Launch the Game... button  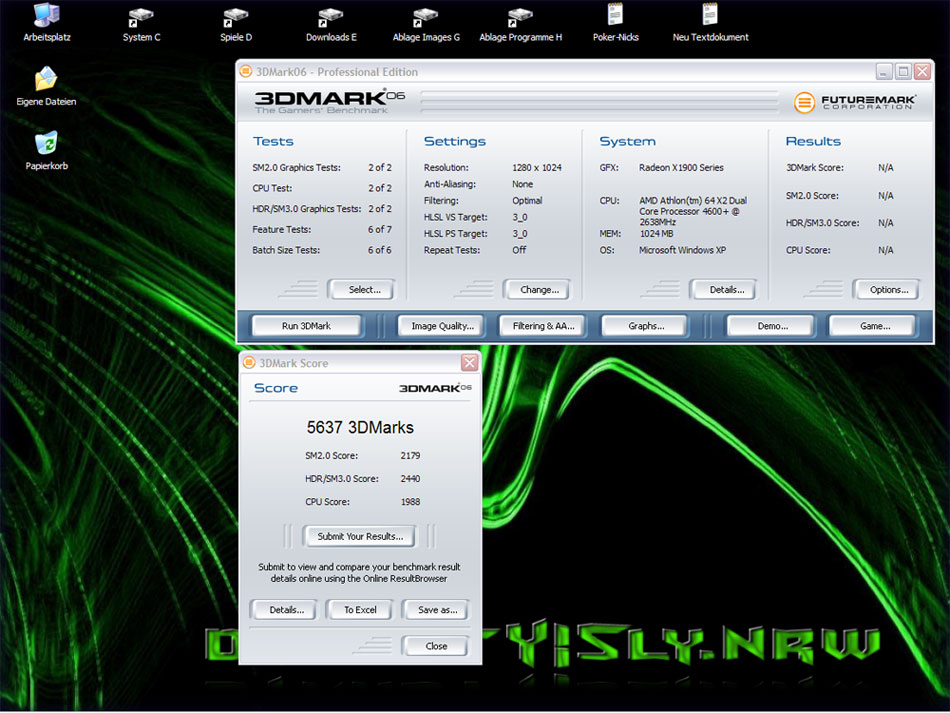(x=872, y=326)
